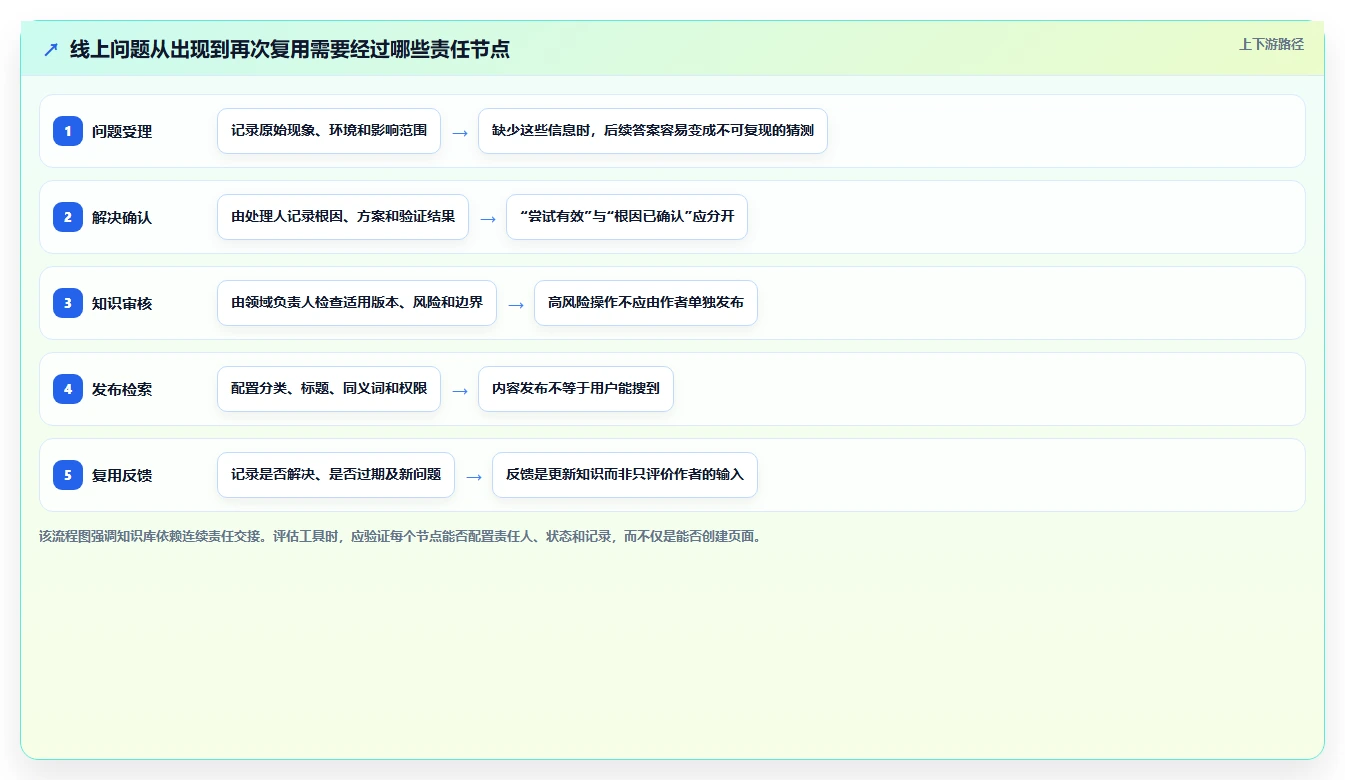Click the 上下游路径 label
Image resolution: width=1345 pixels, height=780 pixels.
[x=1271, y=44]
